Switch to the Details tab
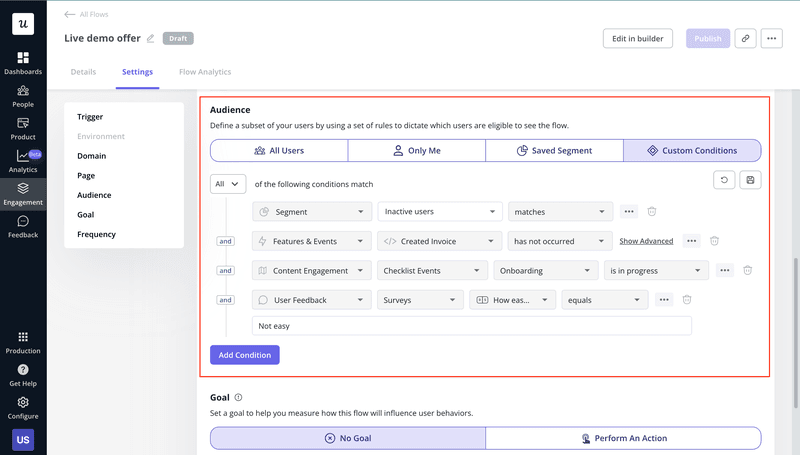 (83, 72)
